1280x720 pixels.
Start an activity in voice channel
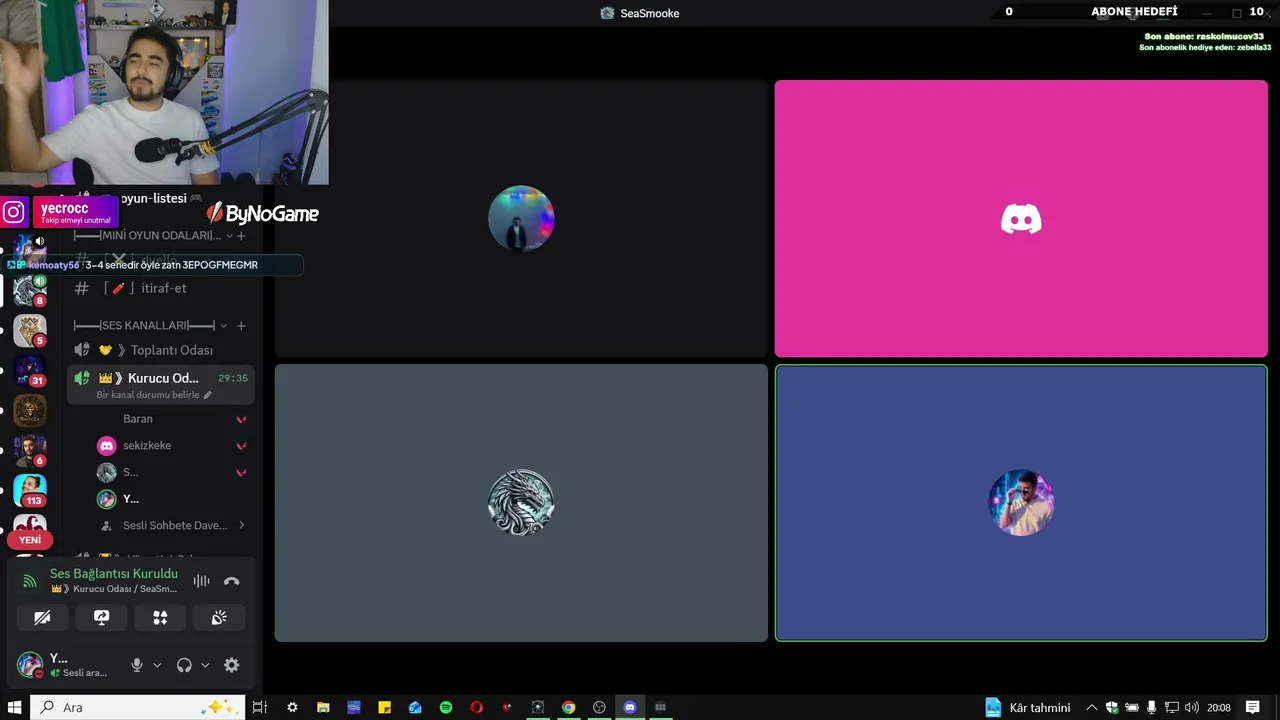click(160, 618)
